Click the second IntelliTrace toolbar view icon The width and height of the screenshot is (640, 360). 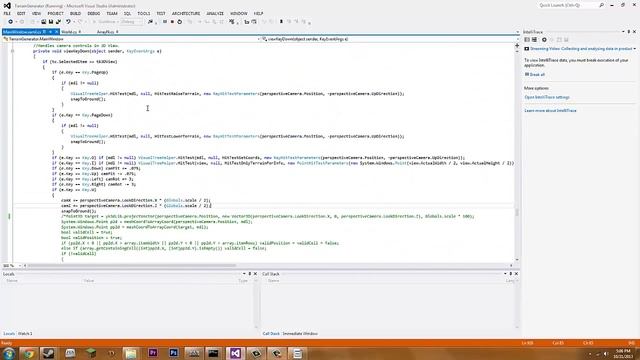[534, 40]
